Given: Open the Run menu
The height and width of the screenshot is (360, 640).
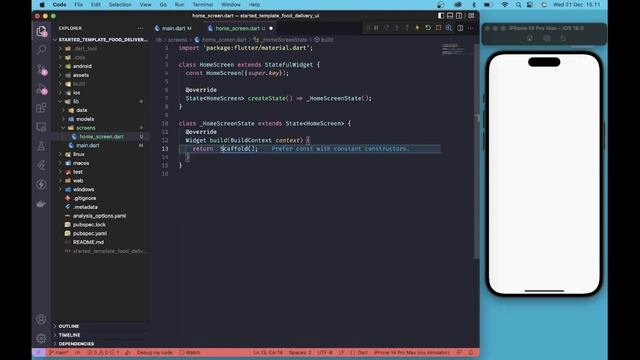Looking at the screenshot, I should [180, 5].
